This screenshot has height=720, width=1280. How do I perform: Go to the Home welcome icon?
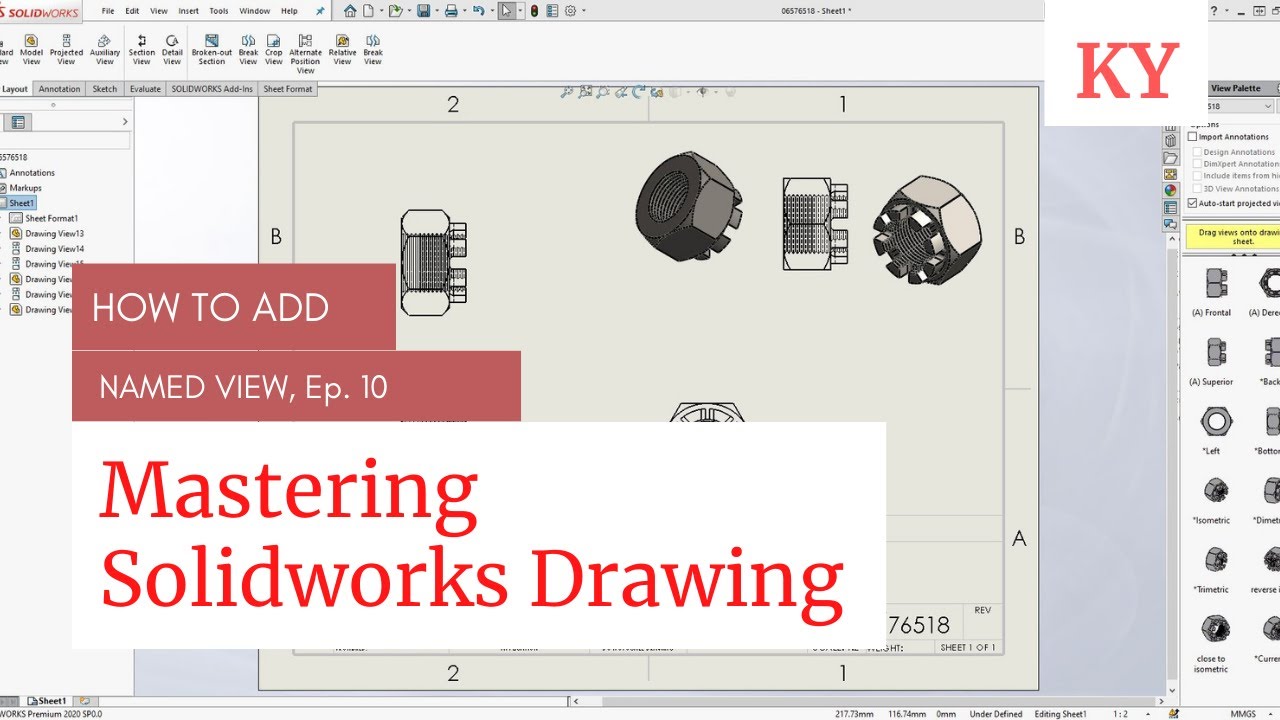(x=350, y=11)
